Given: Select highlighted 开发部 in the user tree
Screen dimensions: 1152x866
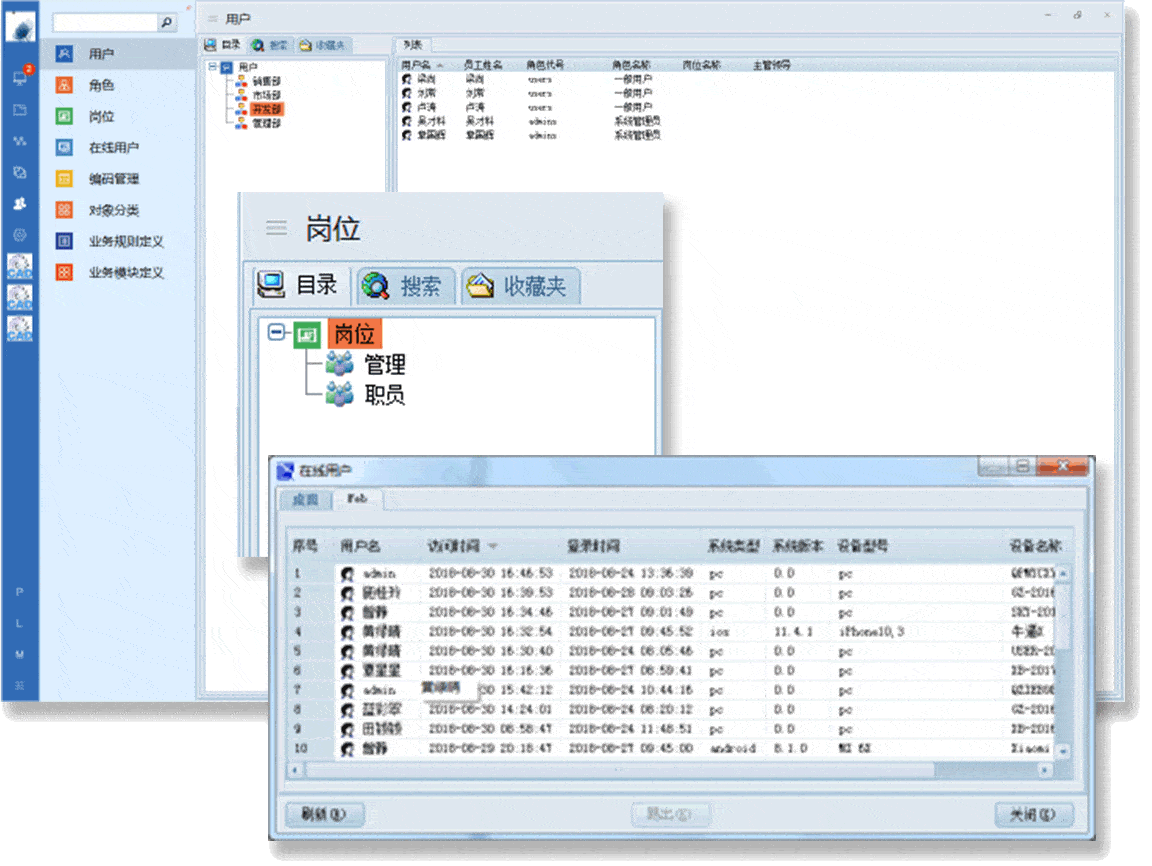Looking at the screenshot, I should coord(267,109).
